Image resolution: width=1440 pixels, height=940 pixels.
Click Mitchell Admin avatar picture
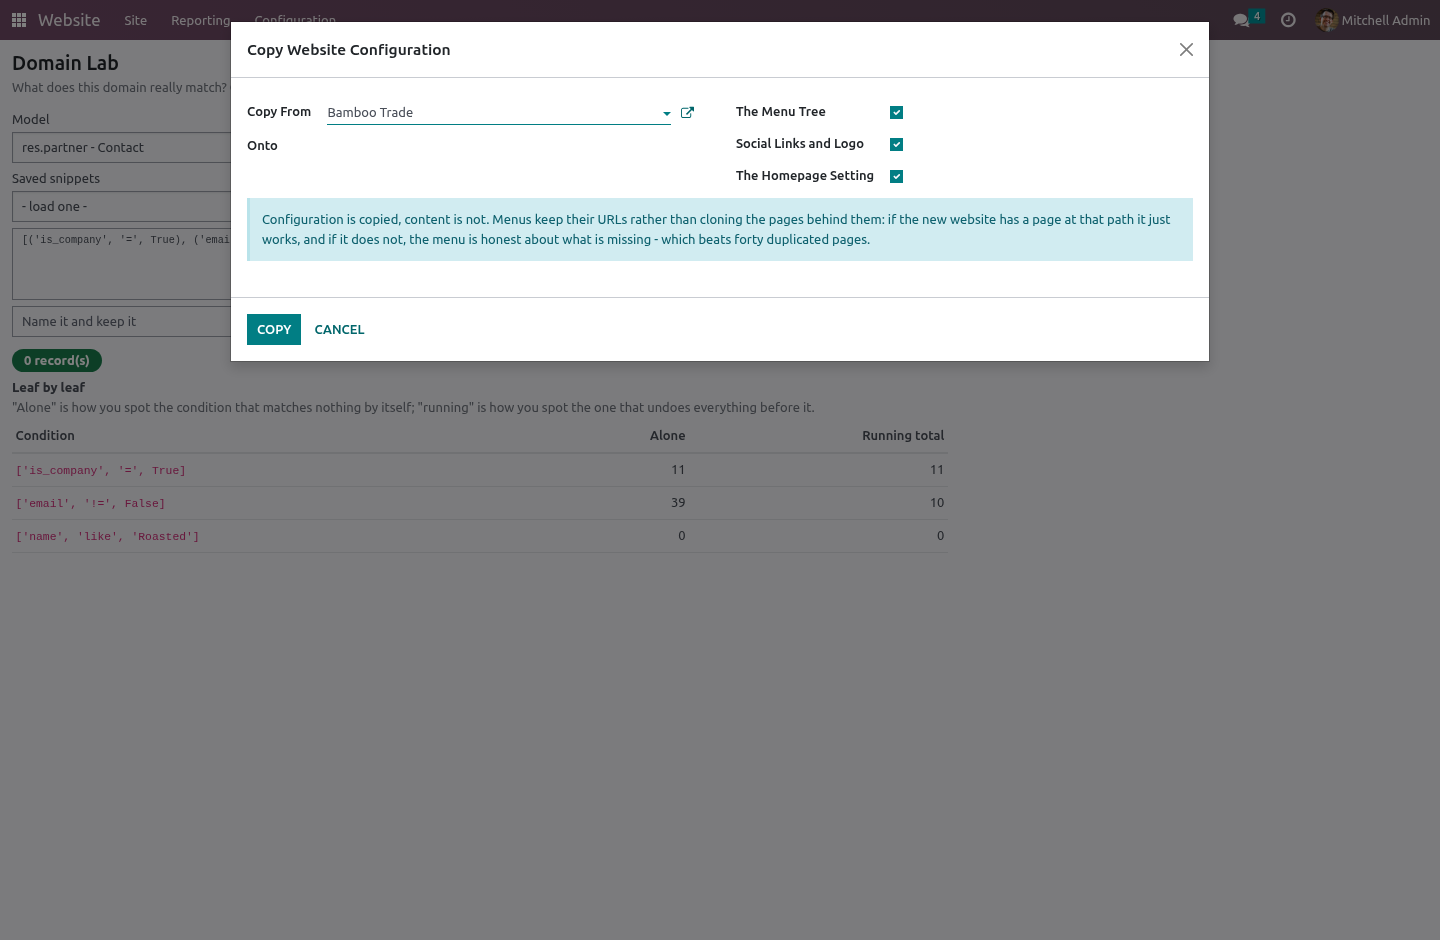click(1327, 20)
